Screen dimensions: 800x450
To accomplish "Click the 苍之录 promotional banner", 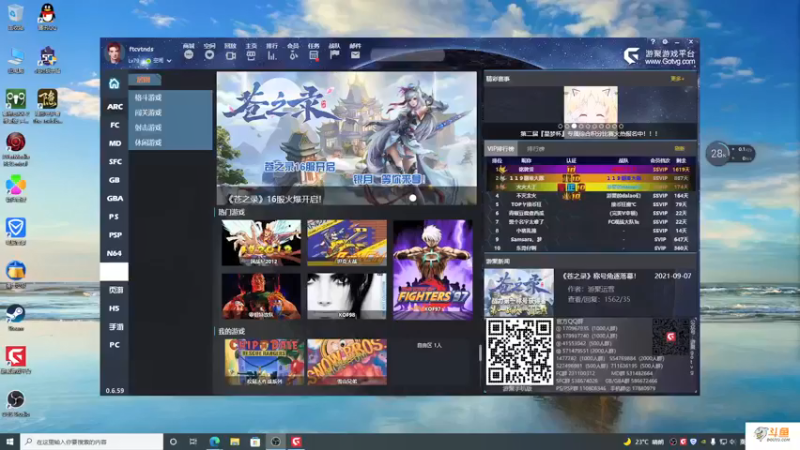I will click(x=346, y=138).
